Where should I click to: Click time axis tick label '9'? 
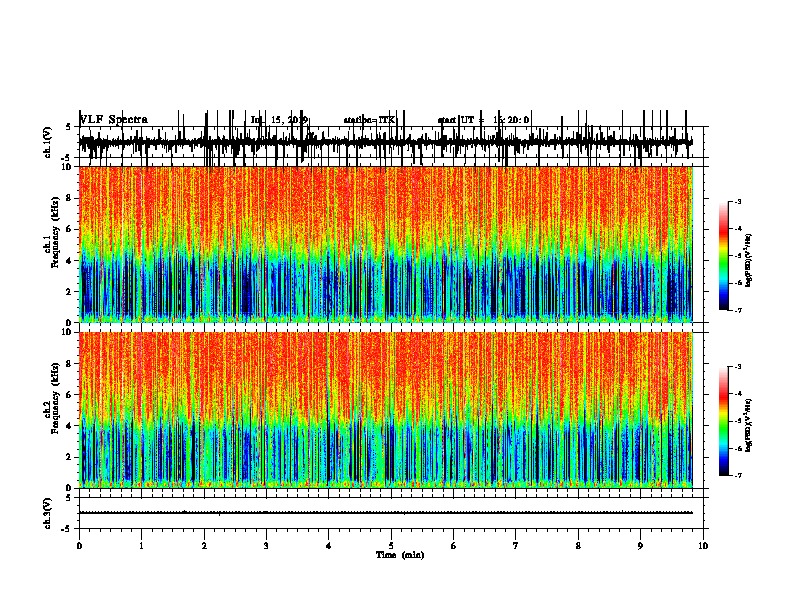(640, 546)
